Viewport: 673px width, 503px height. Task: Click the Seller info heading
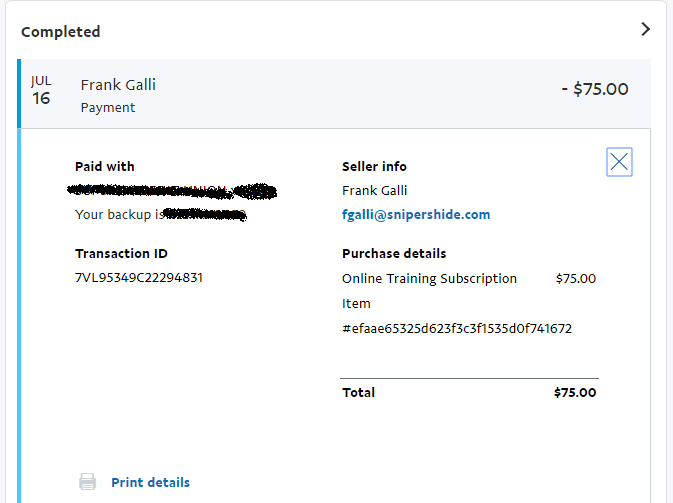(x=374, y=167)
